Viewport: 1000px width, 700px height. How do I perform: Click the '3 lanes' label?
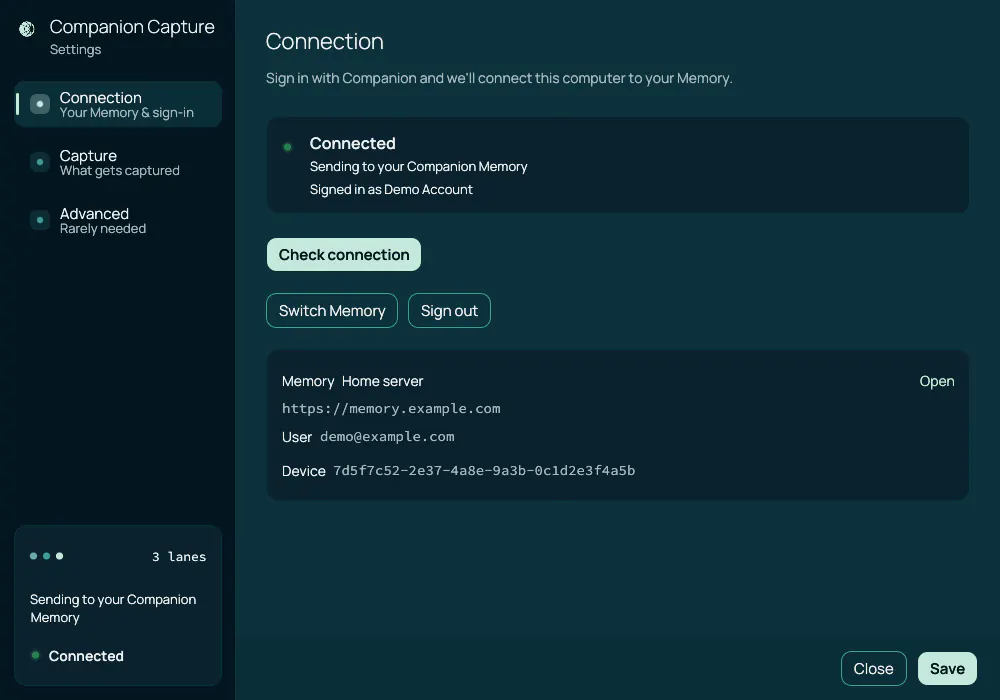[179, 557]
